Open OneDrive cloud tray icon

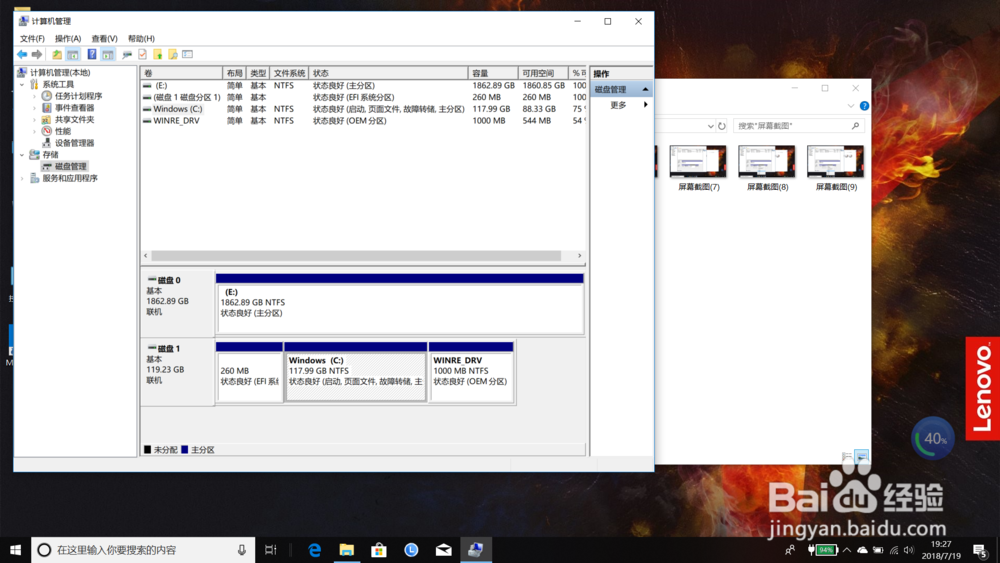tap(862, 550)
